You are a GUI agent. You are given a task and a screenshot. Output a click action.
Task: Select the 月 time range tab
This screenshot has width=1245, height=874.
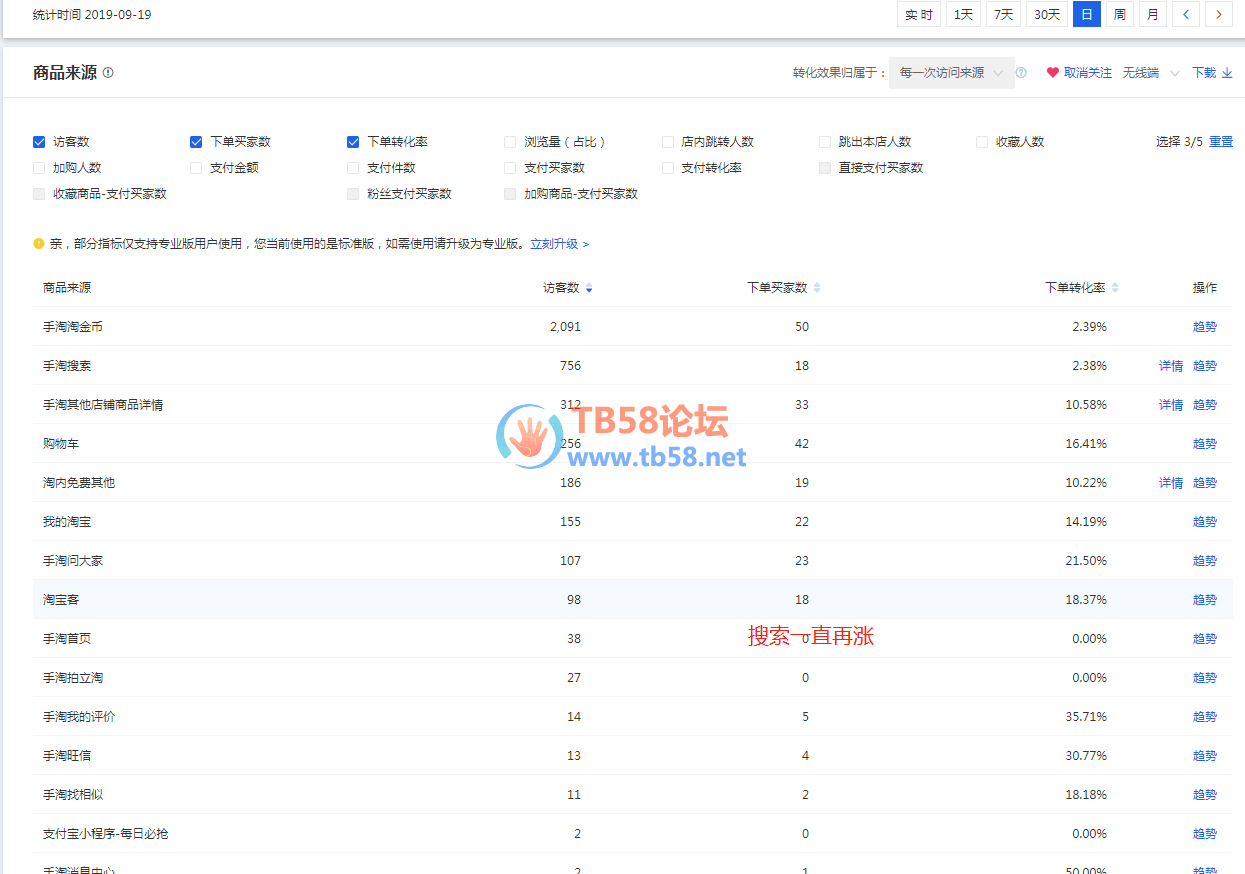tap(1153, 14)
